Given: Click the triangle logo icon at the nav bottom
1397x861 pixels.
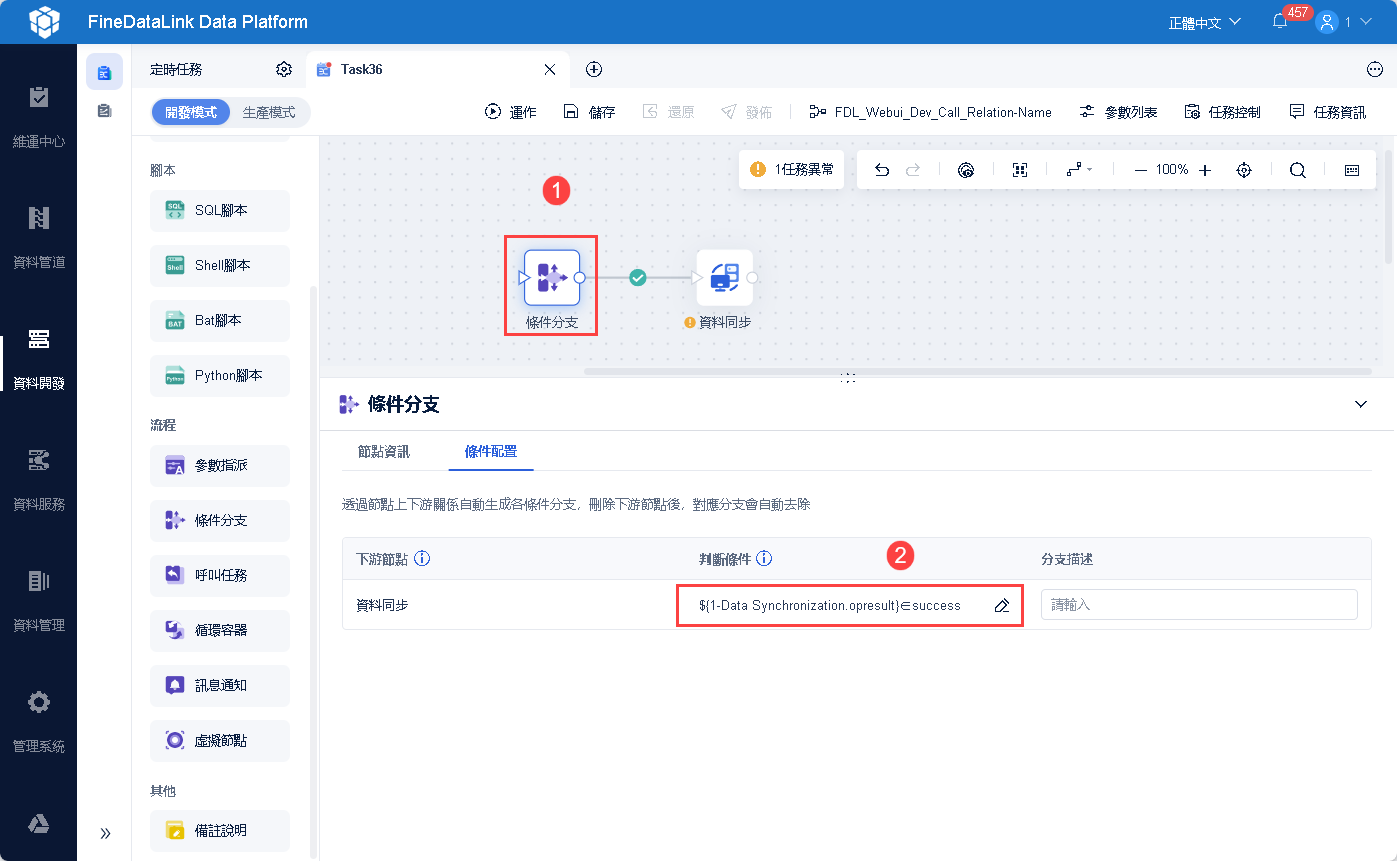Looking at the screenshot, I should (39, 823).
